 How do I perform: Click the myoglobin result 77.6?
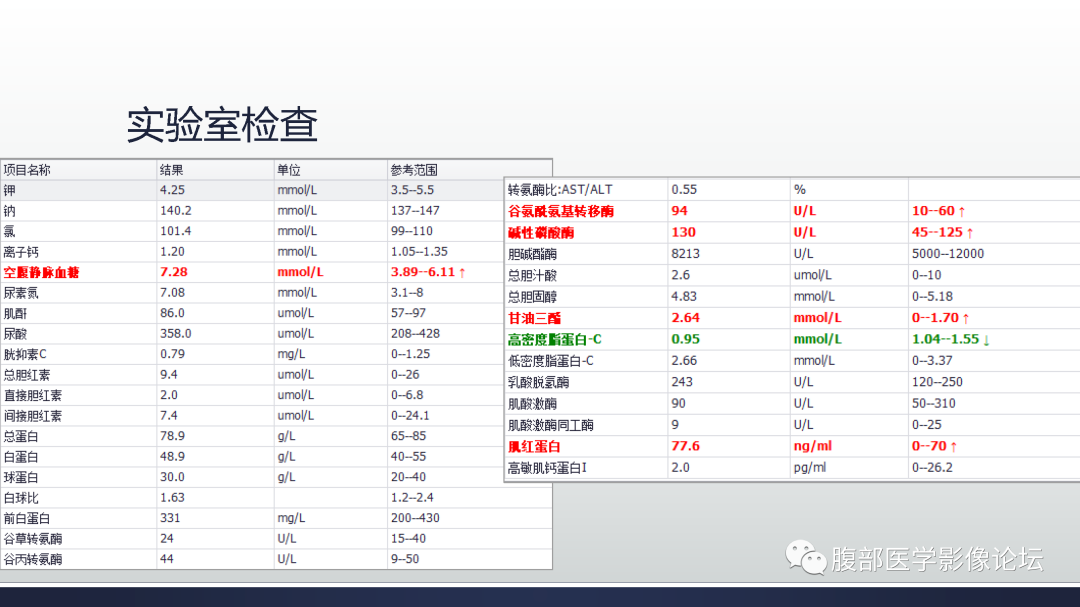coord(685,446)
